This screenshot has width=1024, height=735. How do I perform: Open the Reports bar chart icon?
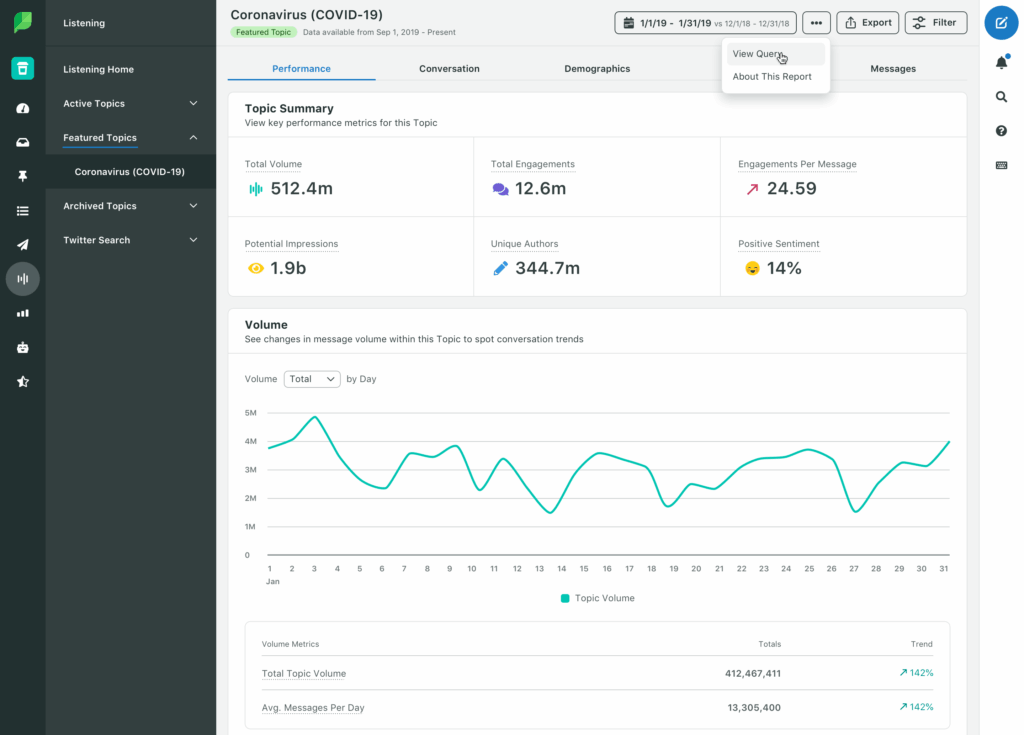click(x=22, y=312)
